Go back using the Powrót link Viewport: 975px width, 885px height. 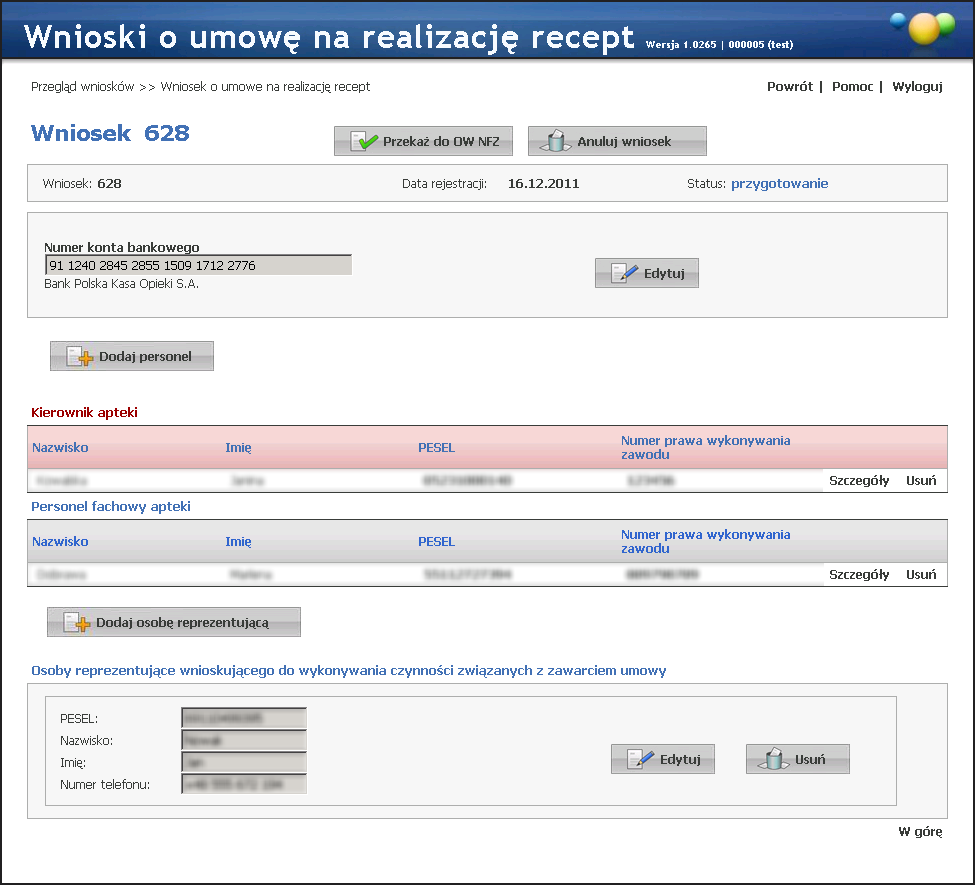(x=789, y=87)
